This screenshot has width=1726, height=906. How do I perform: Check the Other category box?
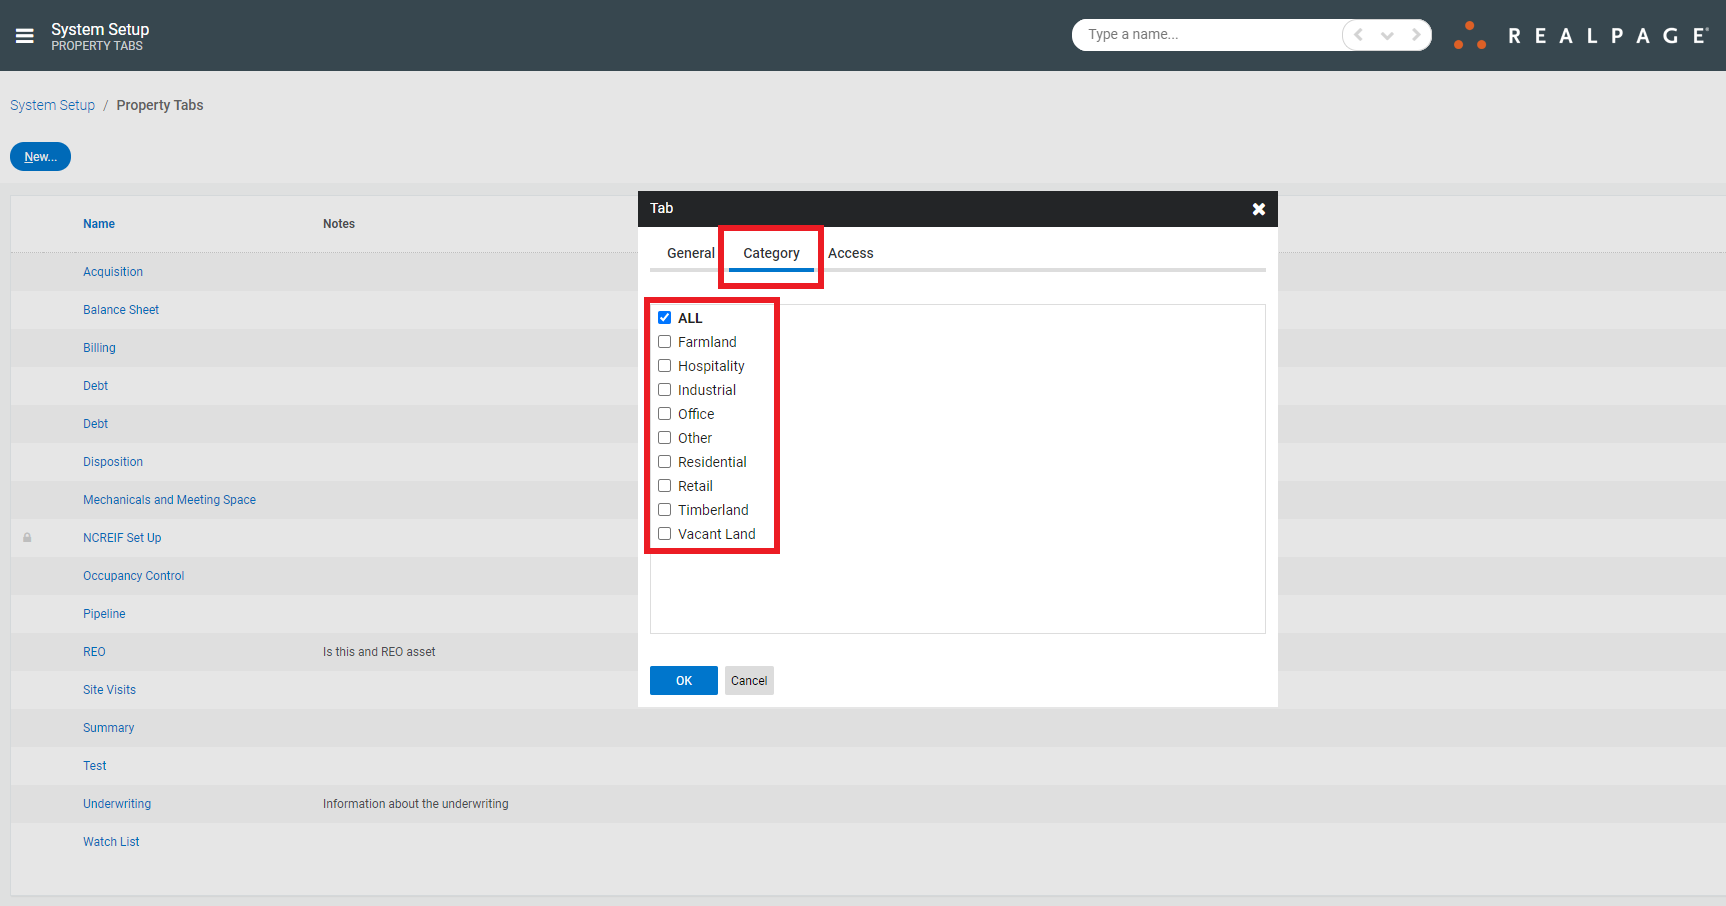coord(664,438)
